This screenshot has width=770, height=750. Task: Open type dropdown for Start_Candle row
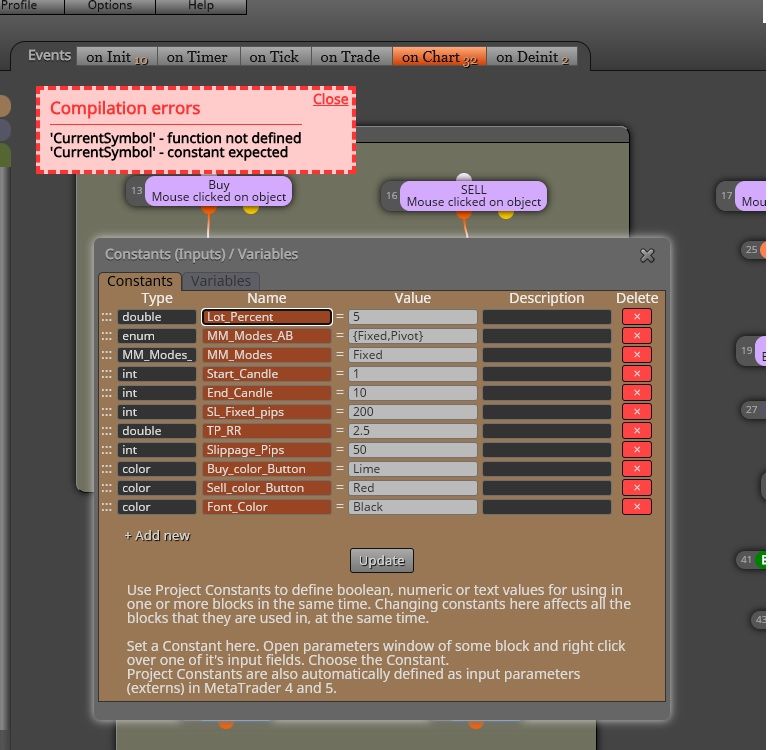click(157, 374)
